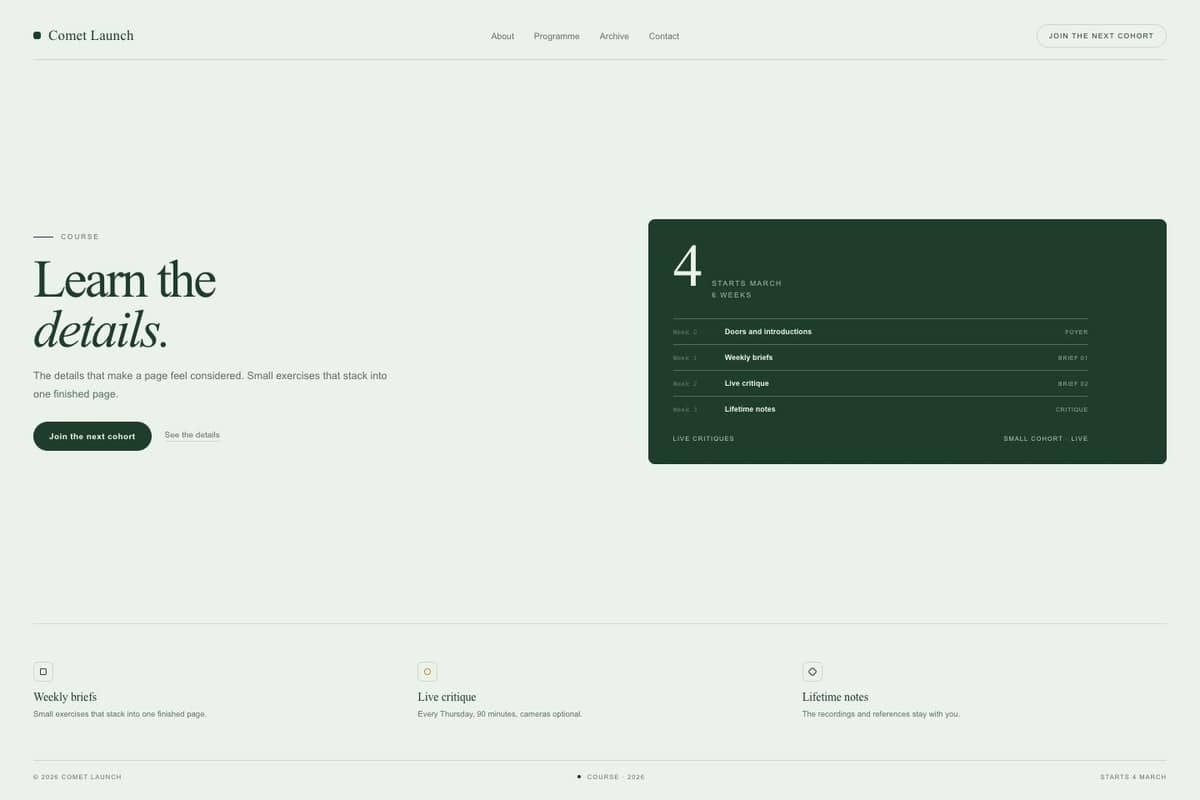Select the Live critique row in the schedule card
This screenshot has width=1200, height=800.
880,384
